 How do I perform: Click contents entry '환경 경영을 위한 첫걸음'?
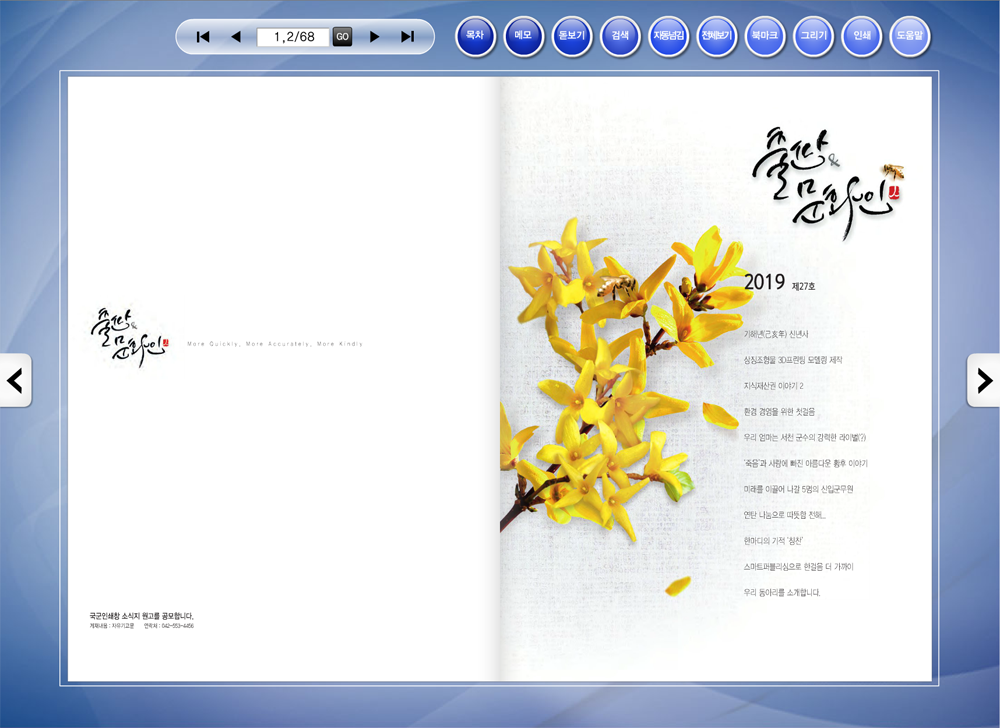[x=779, y=412]
